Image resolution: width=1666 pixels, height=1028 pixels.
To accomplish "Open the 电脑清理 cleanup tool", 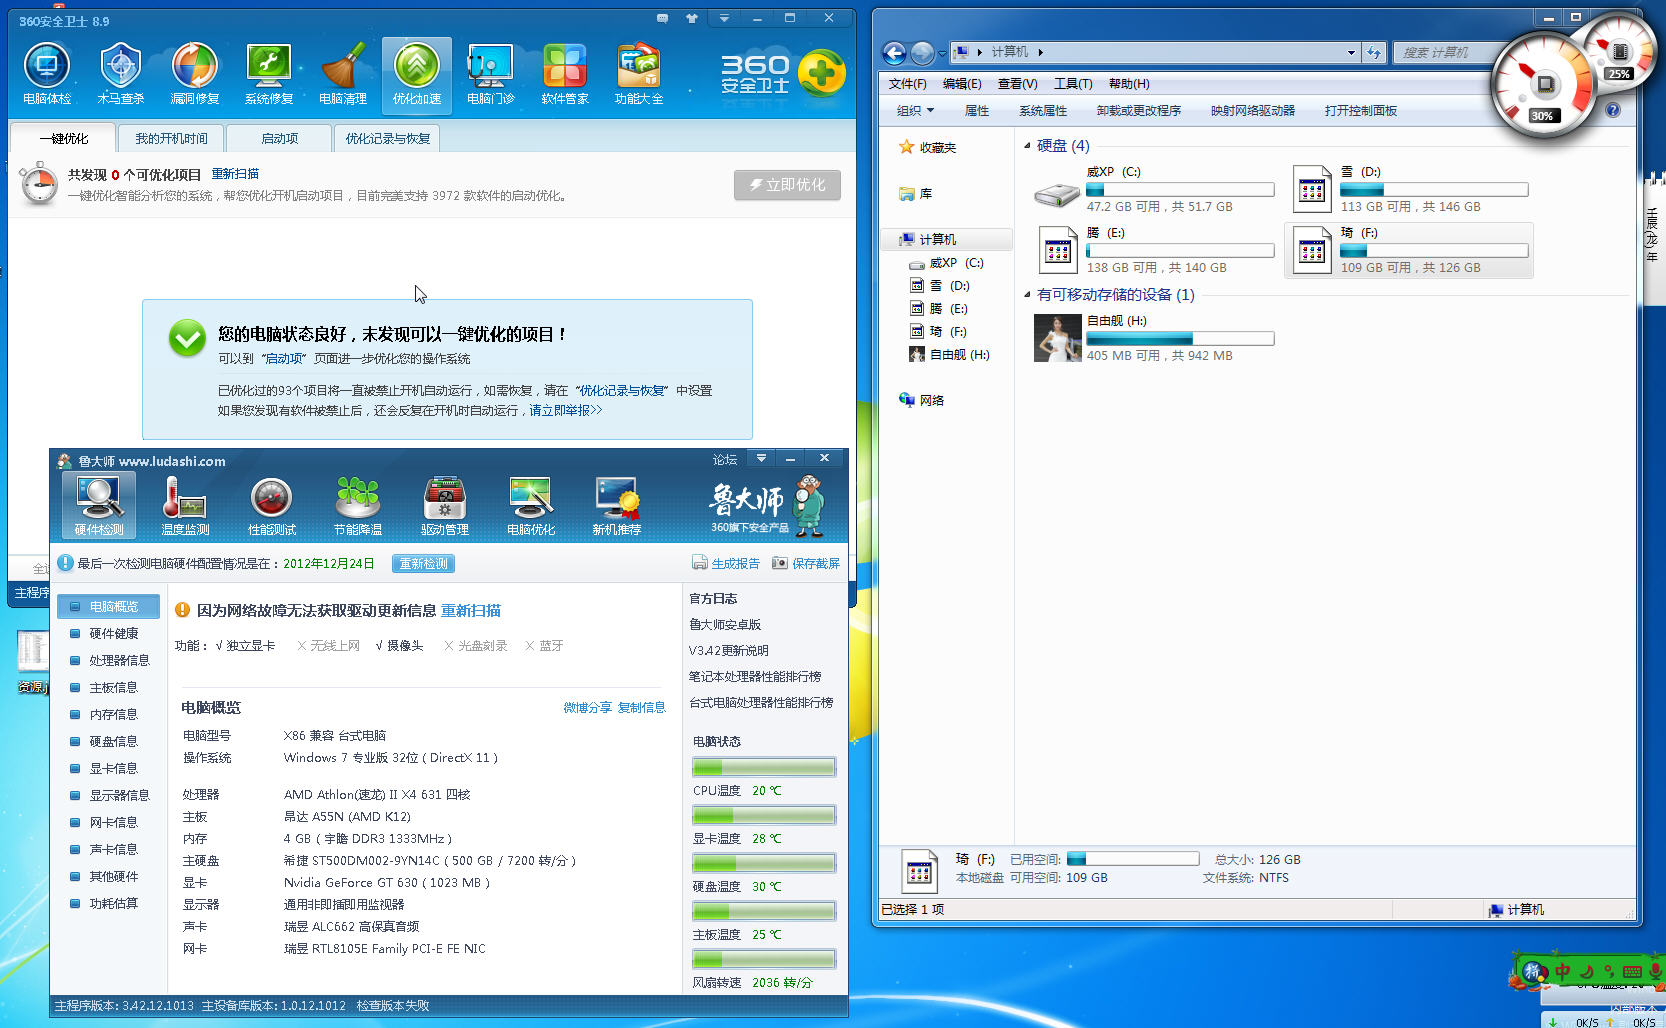I will click(x=343, y=70).
